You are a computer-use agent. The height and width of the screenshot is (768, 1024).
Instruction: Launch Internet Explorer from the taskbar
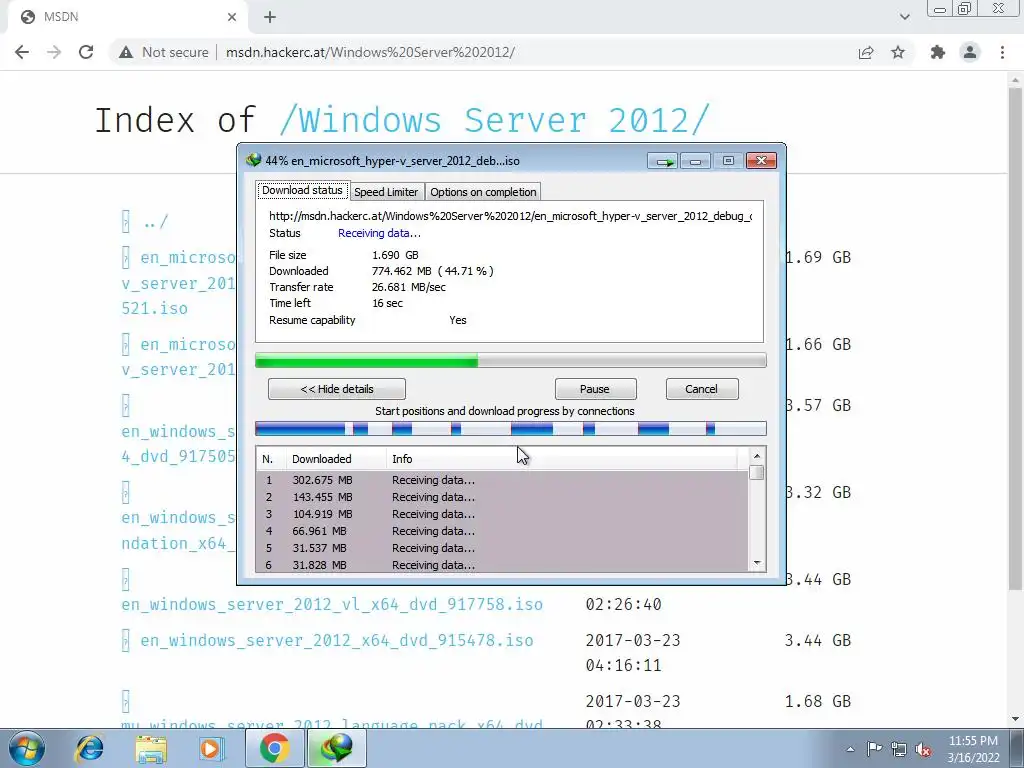89,748
